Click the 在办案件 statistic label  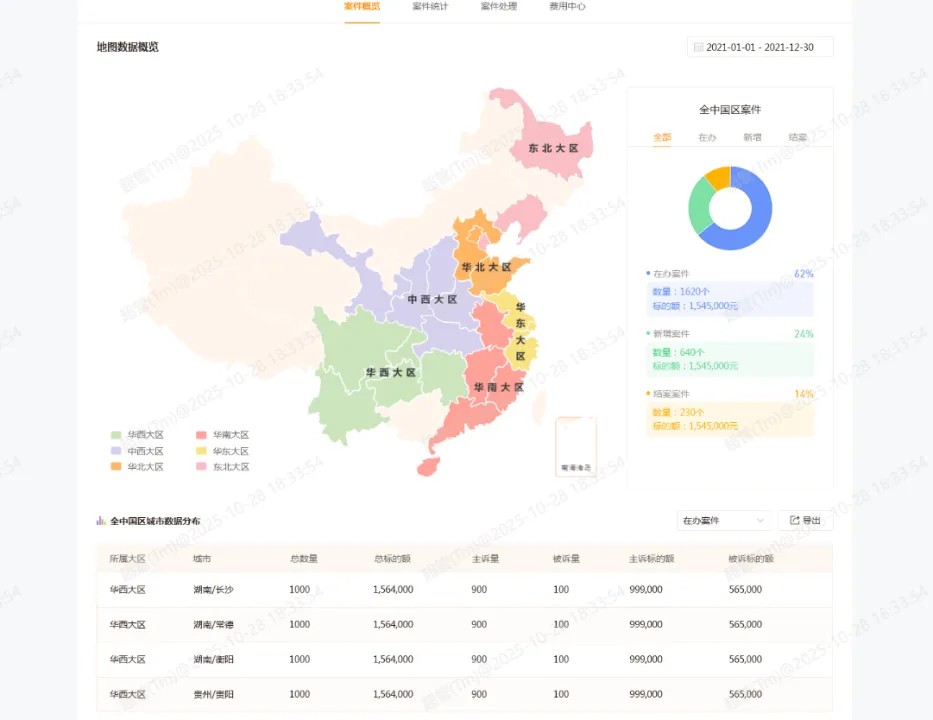click(x=672, y=273)
